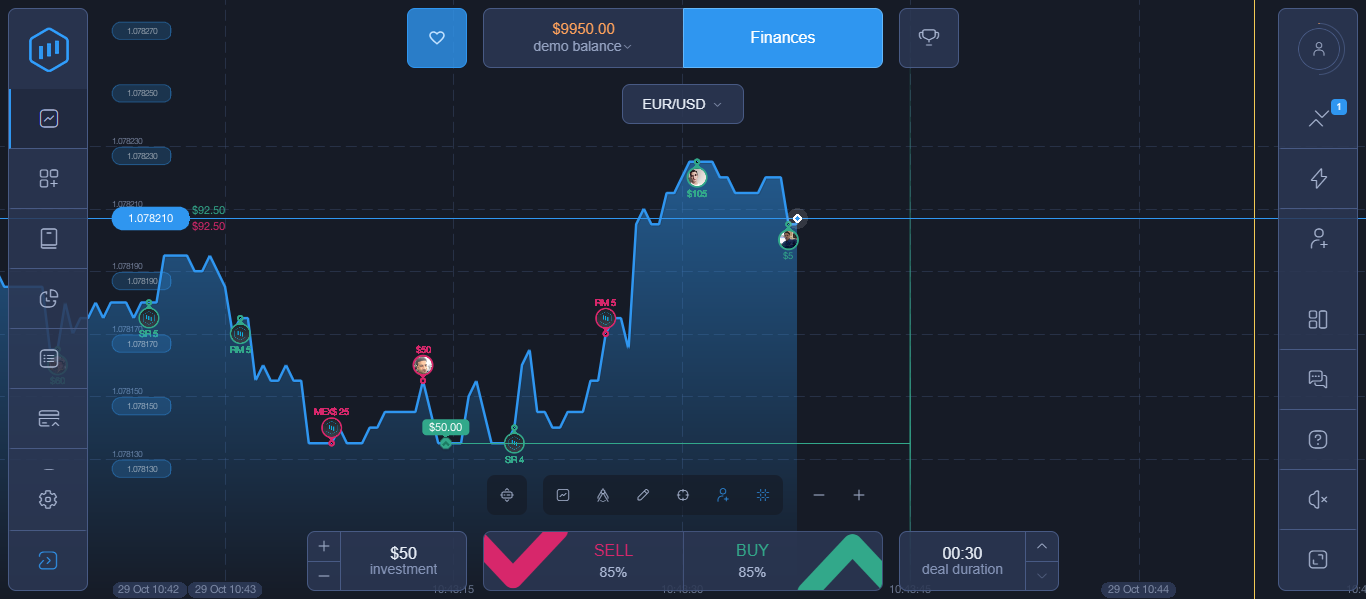Screen dimensions: 1366x599
Task: Open the chat support icon
Action: [x=1318, y=379]
